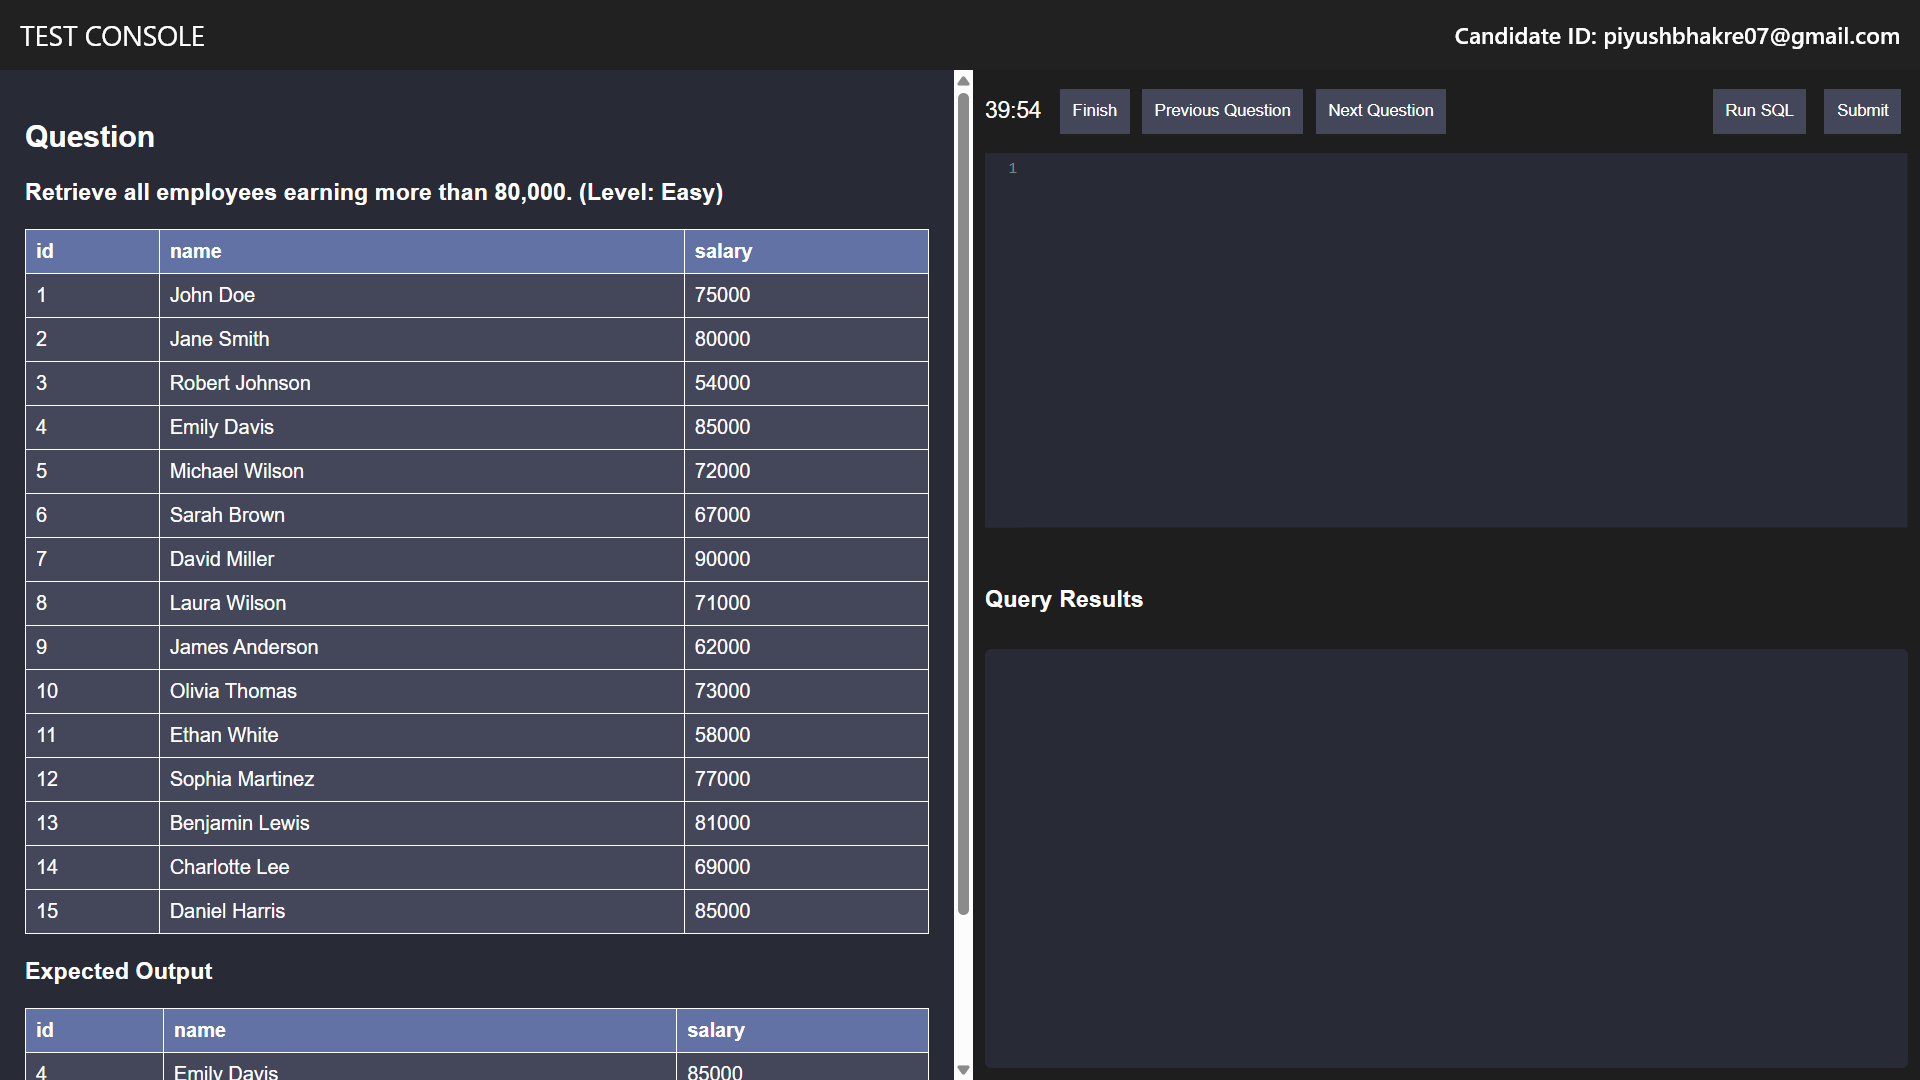Click salary value 71000
Viewport: 1920px width, 1080px height.
click(806, 604)
